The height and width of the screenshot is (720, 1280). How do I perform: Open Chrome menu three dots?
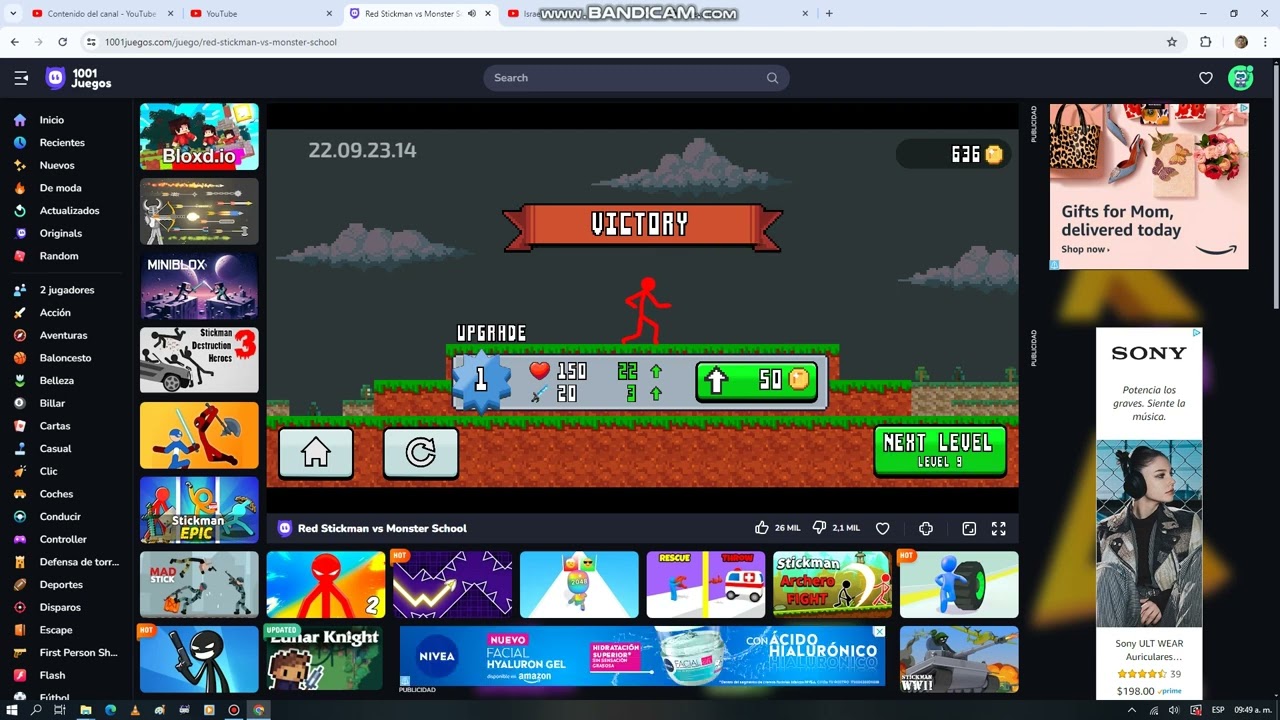click(x=1265, y=42)
